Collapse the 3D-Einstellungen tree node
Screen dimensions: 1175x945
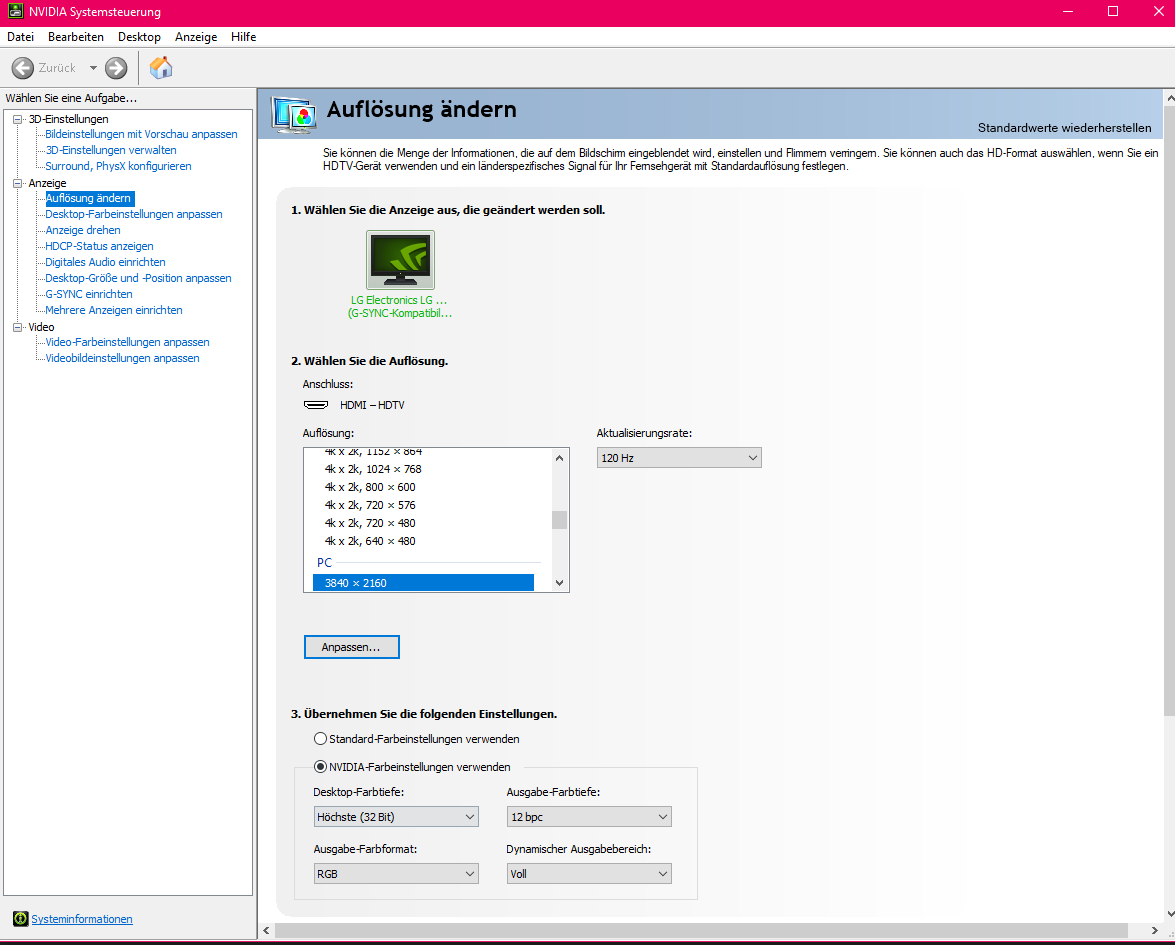18,119
